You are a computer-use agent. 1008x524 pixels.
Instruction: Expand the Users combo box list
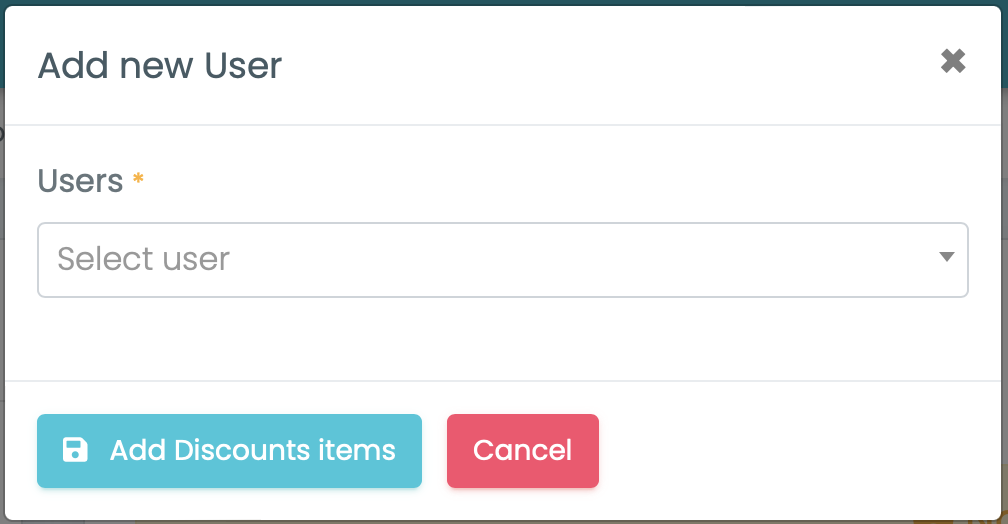[x=502, y=260]
